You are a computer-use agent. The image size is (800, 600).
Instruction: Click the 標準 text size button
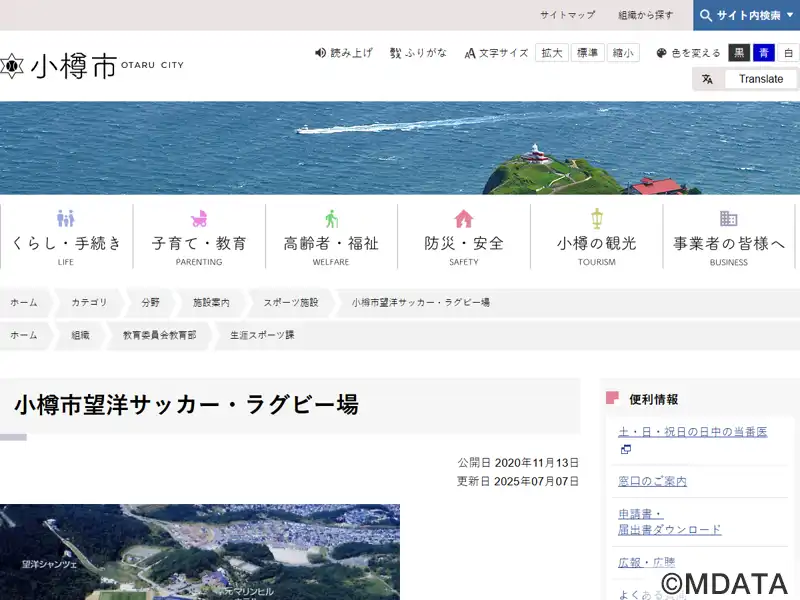click(x=588, y=53)
